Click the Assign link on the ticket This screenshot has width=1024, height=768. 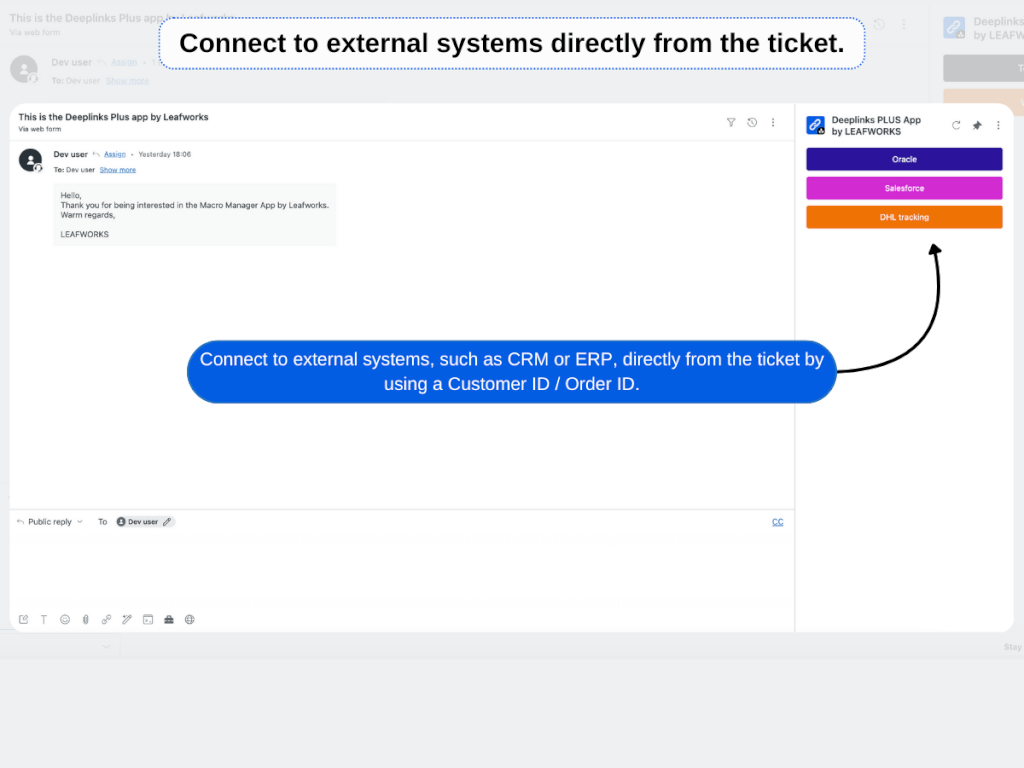click(x=113, y=154)
